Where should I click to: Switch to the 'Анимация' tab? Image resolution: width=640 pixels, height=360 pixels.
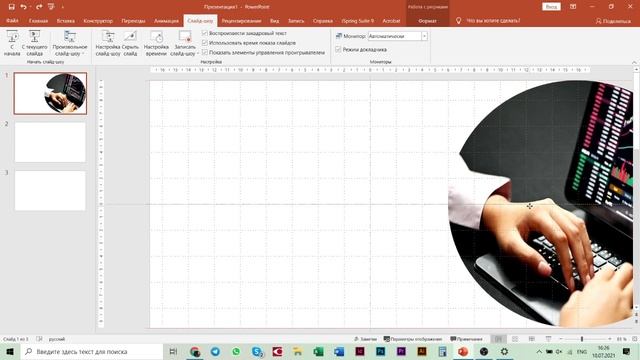tap(166, 20)
